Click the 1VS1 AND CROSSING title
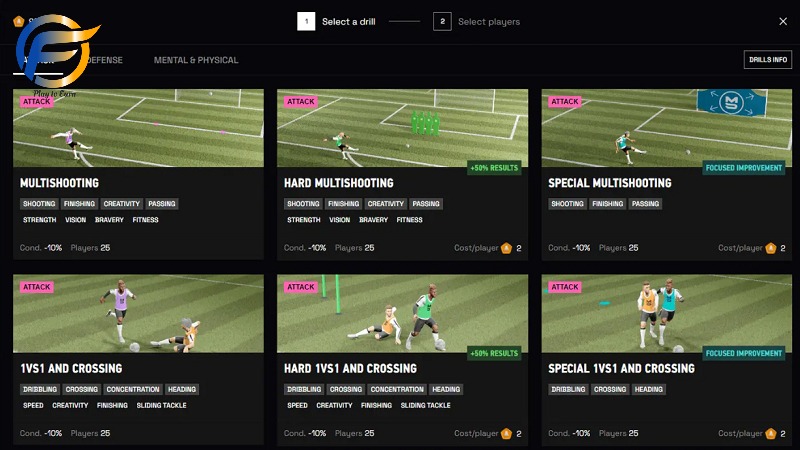This screenshot has height=450, width=800. pyautogui.click(x=71, y=368)
